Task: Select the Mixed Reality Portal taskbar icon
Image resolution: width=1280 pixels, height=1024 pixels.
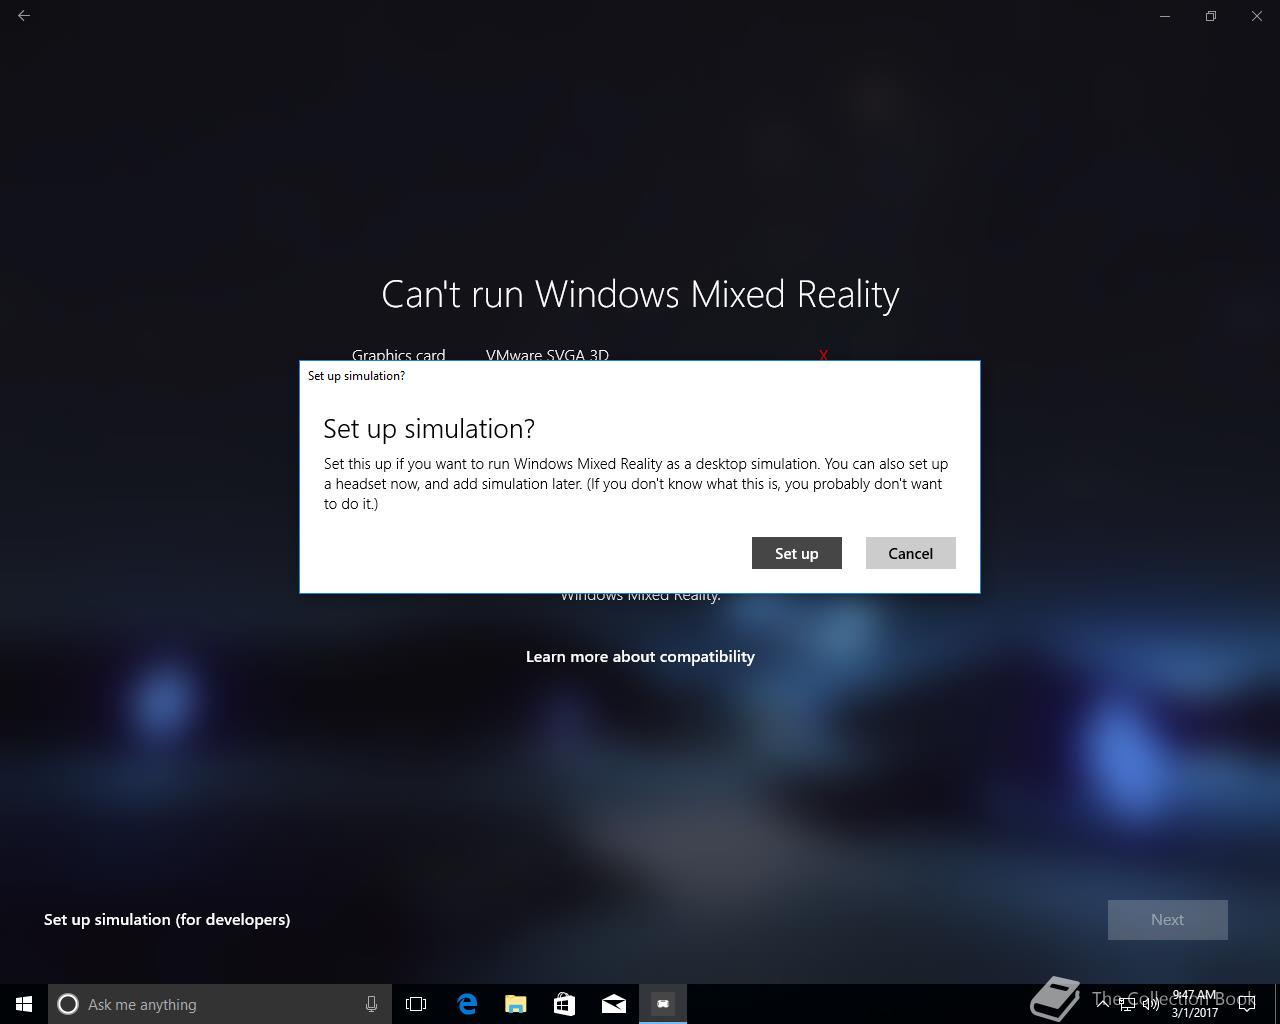Action: (663, 1004)
